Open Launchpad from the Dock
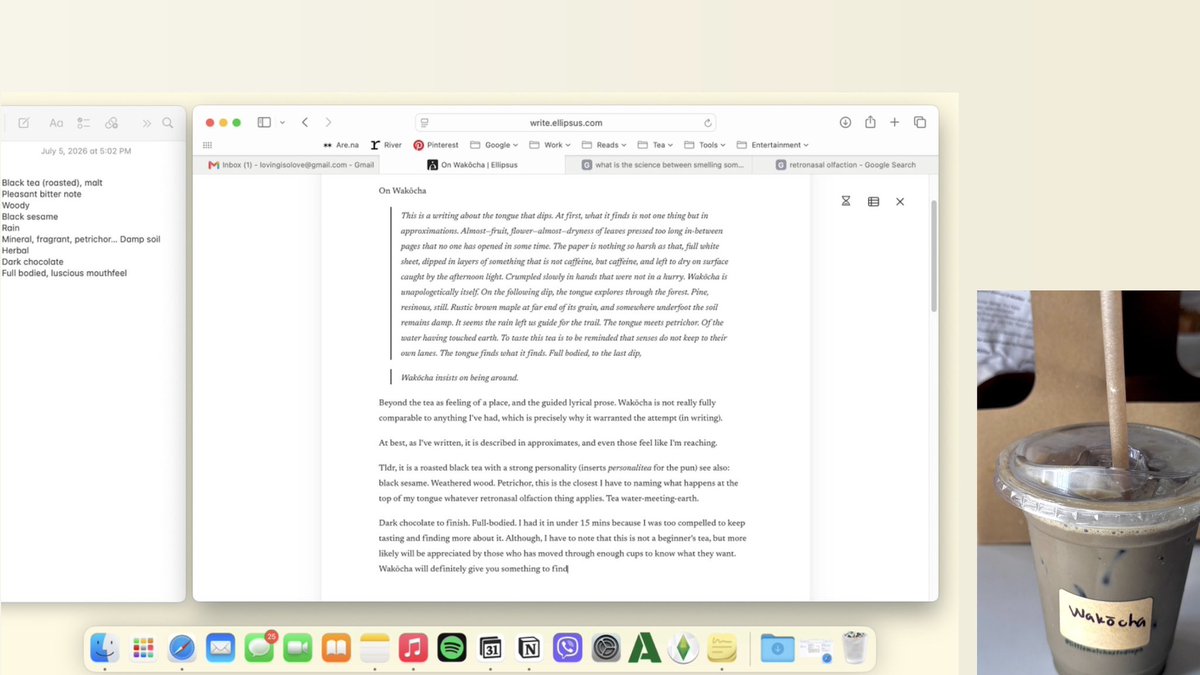 [143, 648]
